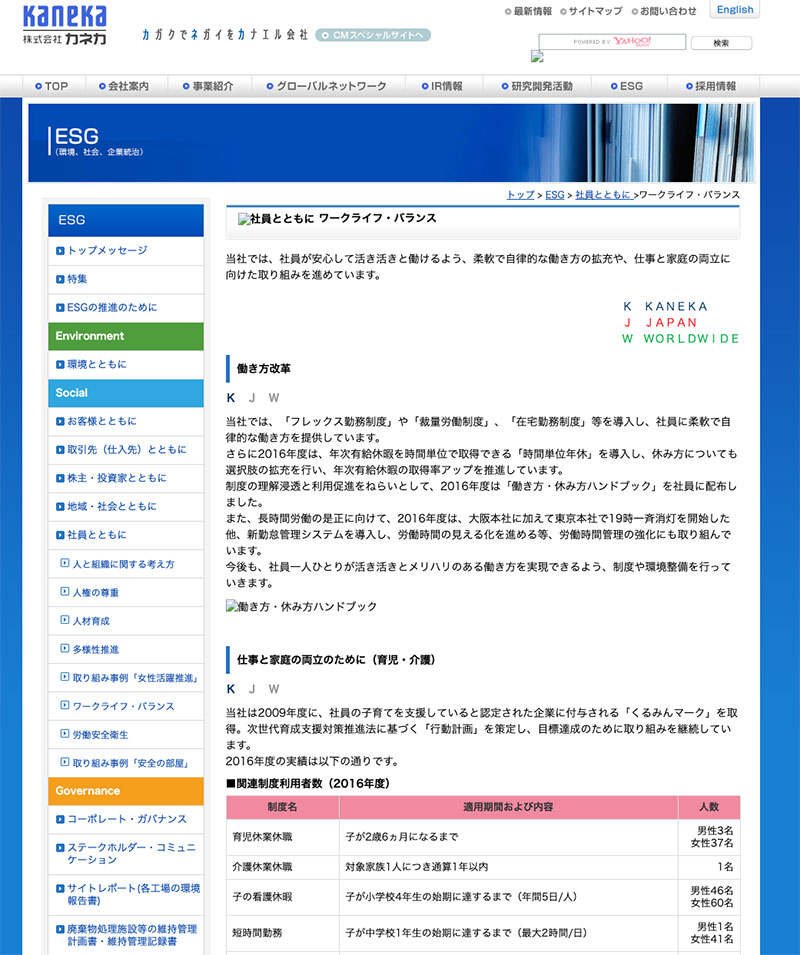The width and height of the screenshot is (800, 955).
Task: Open トップメッセージ in the ESG sidebar
Action: coord(107,251)
